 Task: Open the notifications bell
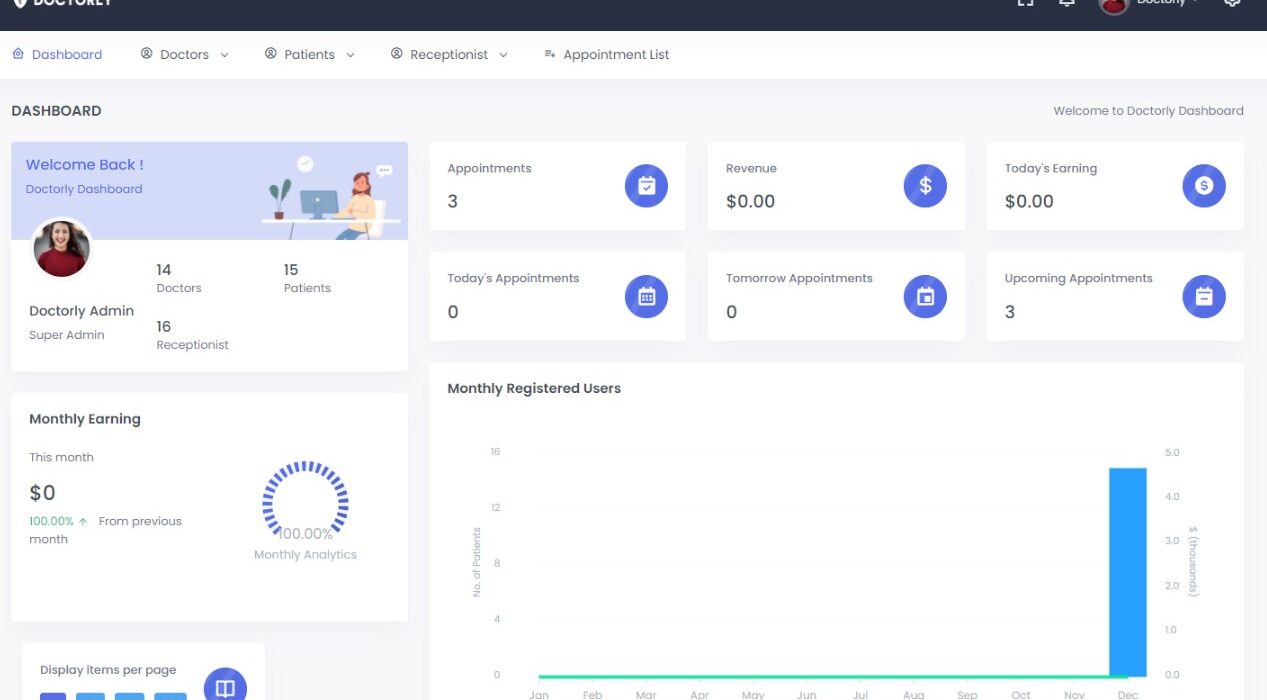click(x=1067, y=3)
